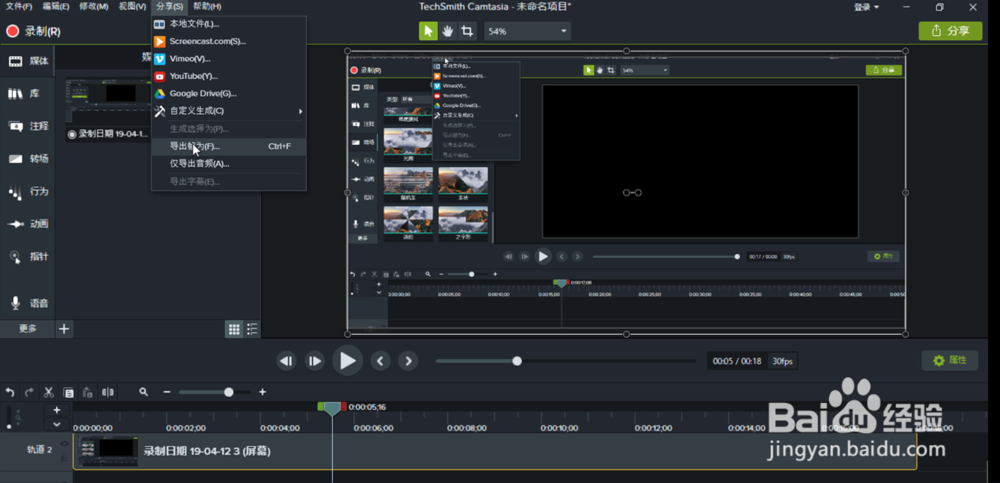Screen dimensions: 1000x483
Task: Click the playback progress slider handle
Action: [517, 361]
